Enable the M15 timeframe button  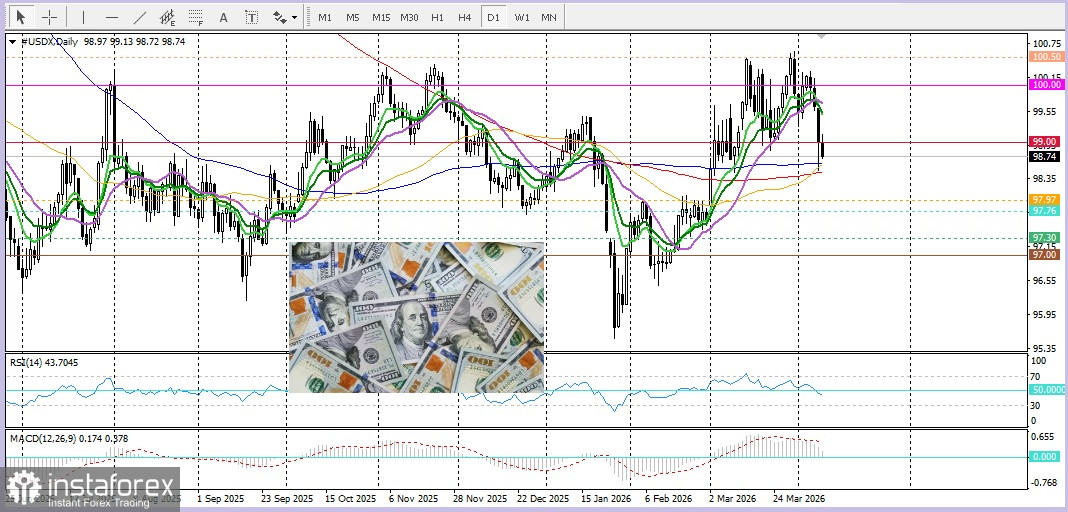coord(380,17)
